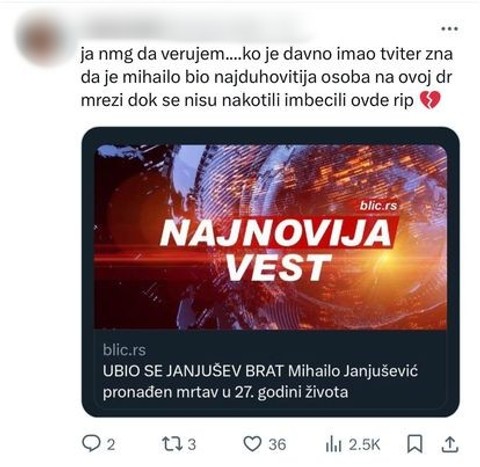Viewport: 480px width, 467px height.
Task: Click the retweet count showing 3
Action: [191, 445]
